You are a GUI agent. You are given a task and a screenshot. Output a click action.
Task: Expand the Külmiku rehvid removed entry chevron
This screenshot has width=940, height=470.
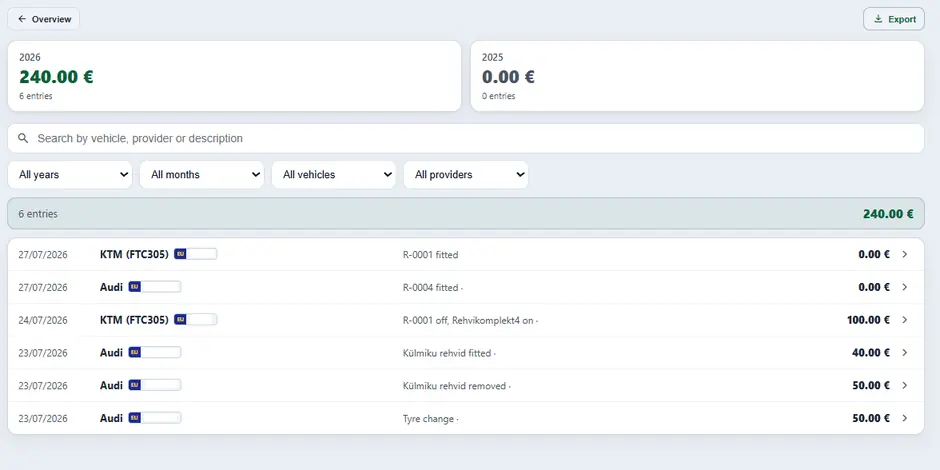905,385
